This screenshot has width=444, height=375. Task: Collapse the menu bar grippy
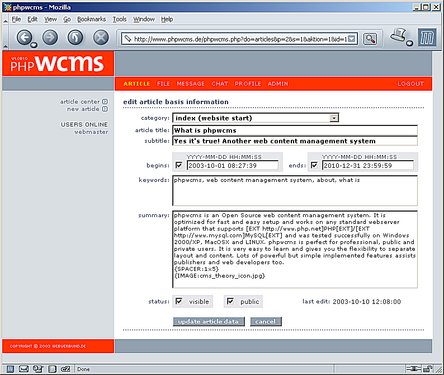(5, 20)
